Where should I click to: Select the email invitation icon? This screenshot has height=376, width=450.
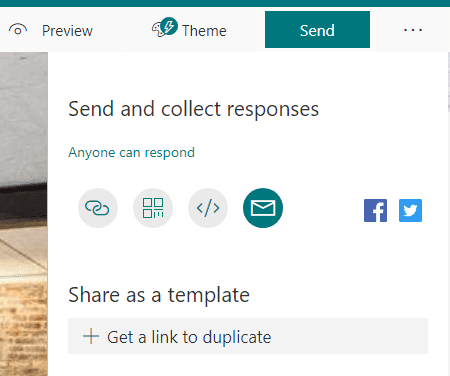click(x=263, y=208)
